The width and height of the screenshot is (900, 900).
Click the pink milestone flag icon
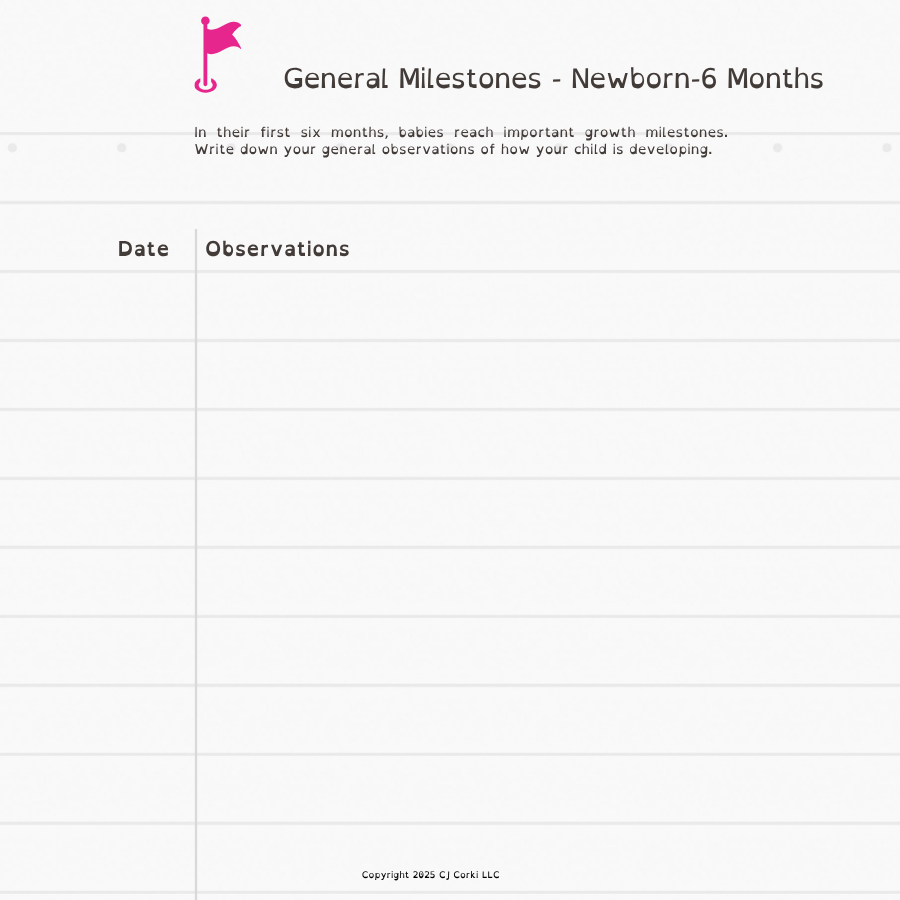coord(218,55)
